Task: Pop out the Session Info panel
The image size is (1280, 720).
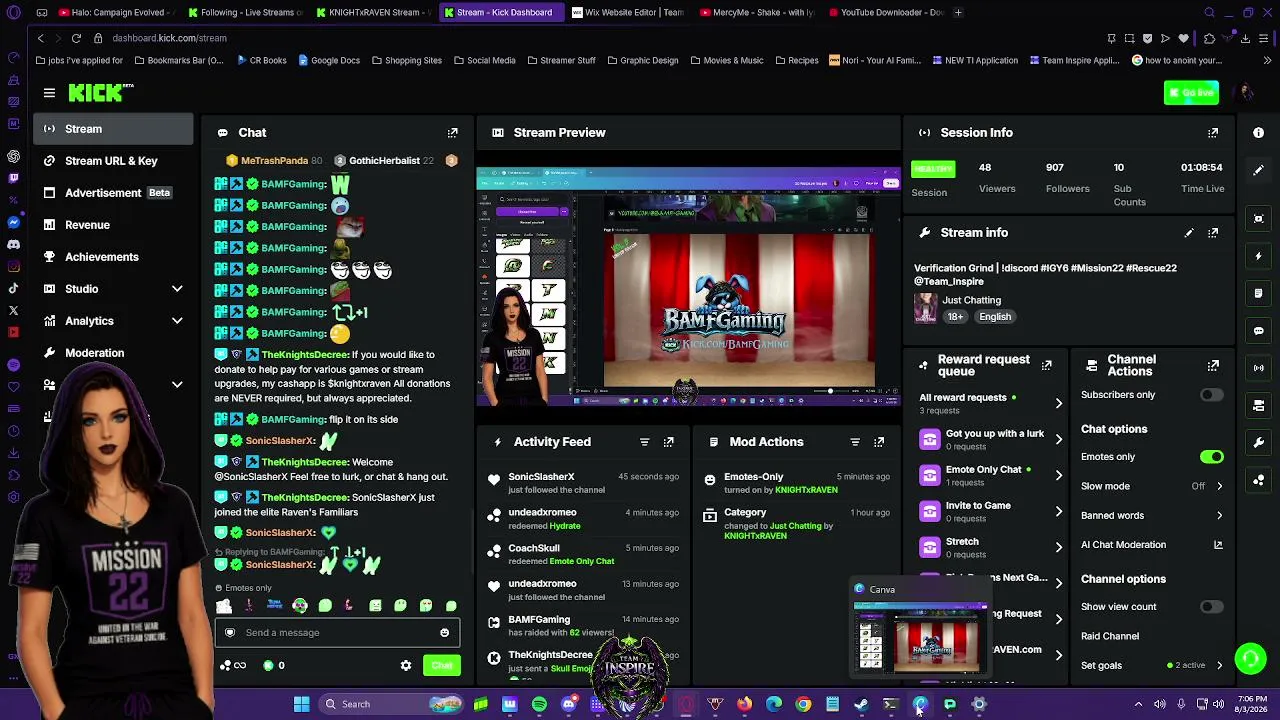Action: tap(1213, 132)
